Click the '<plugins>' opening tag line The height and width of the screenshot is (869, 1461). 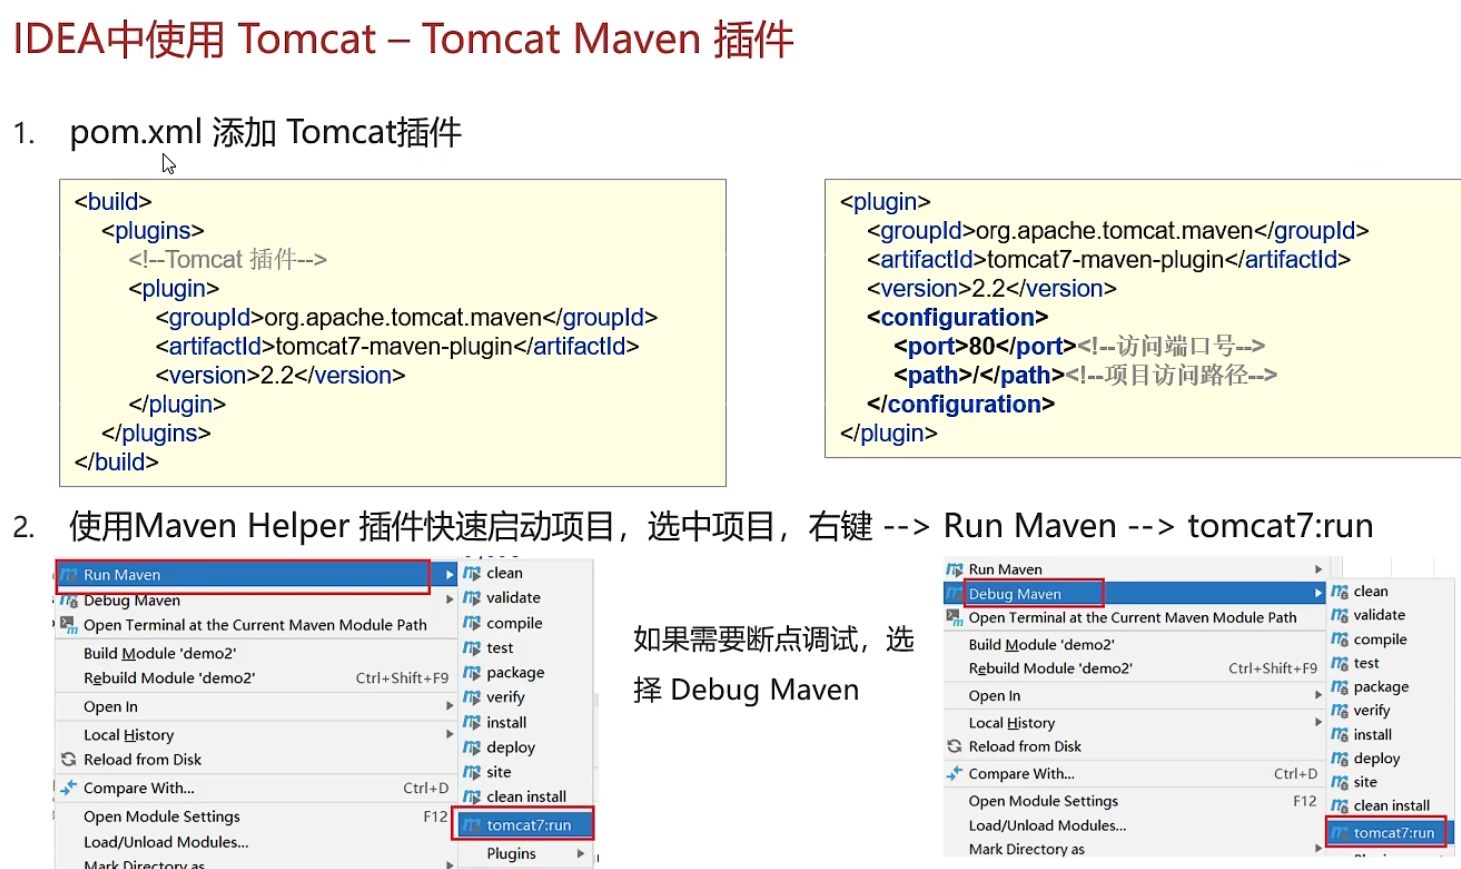[x=152, y=230]
